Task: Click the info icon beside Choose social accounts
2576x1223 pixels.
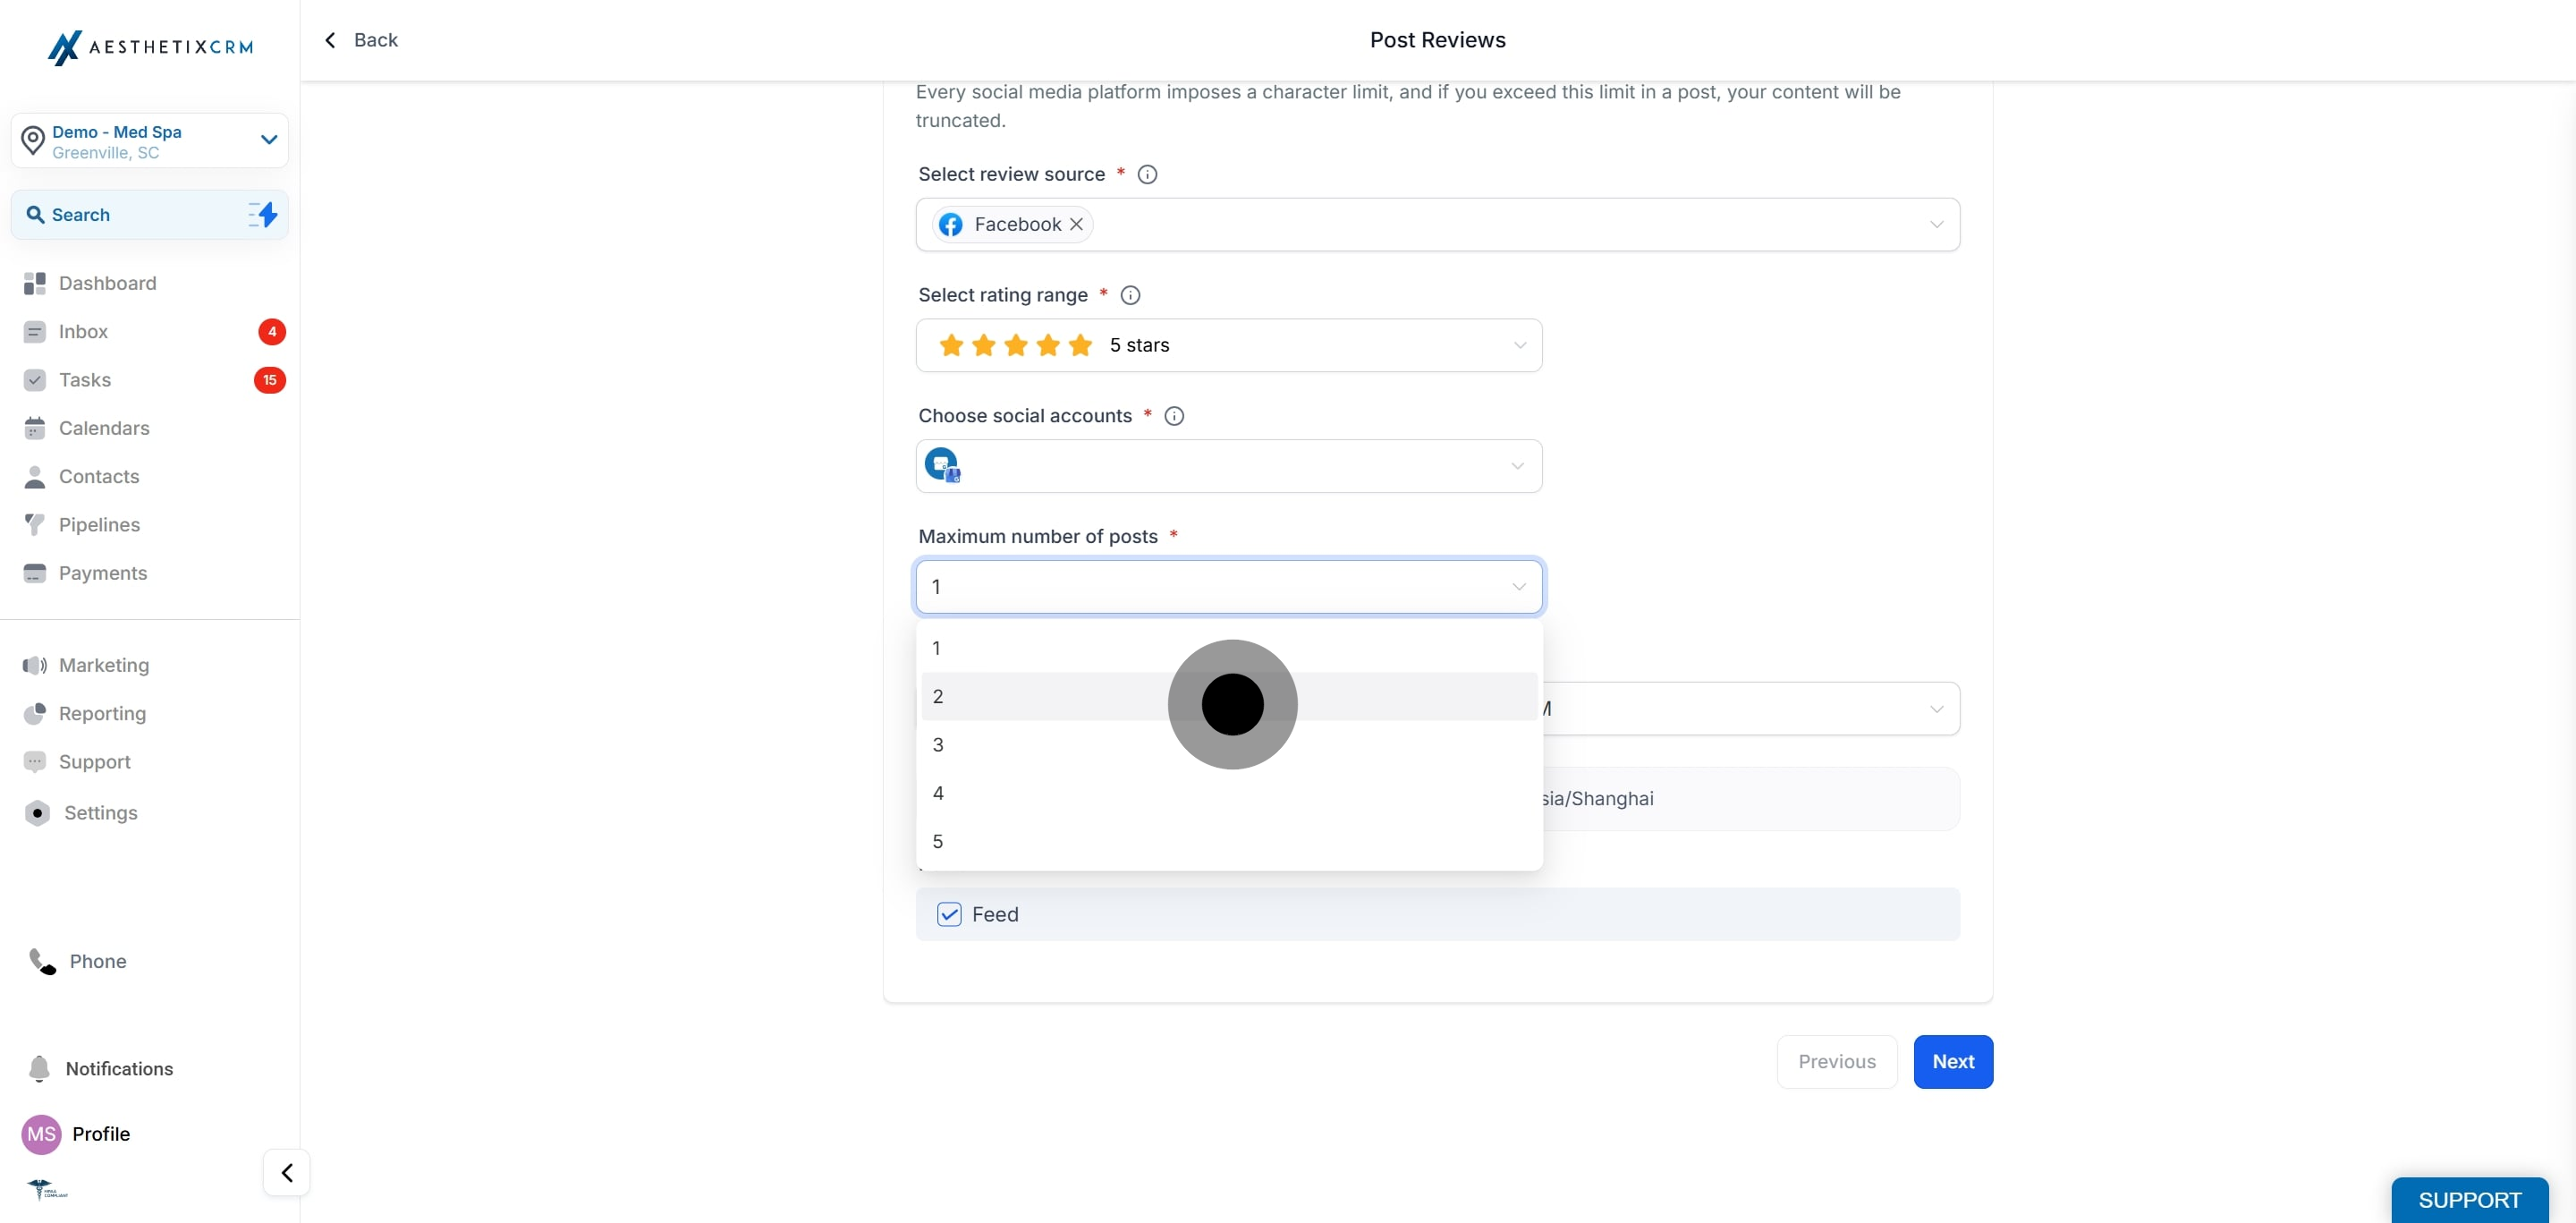Action: pyautogui.click(x=1174, y=416)
